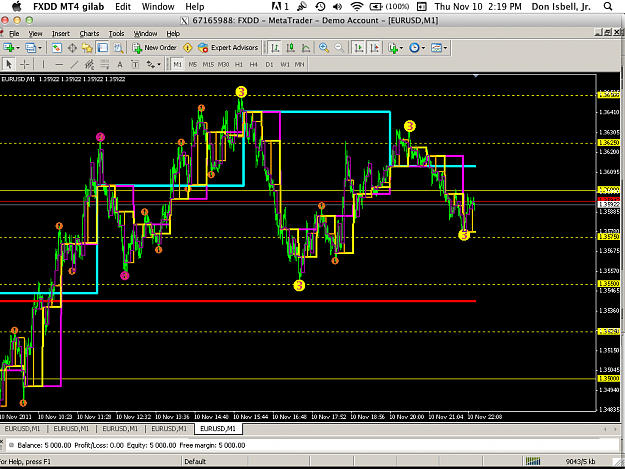The height and width of the screenshot is (469, 625).
Task: Select the H1 timeframe
Action: (239, 64)
